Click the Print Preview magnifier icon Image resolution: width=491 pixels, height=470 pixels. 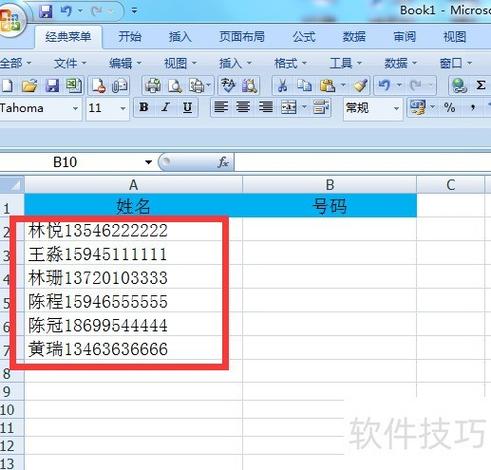click(x=175, y=86)
